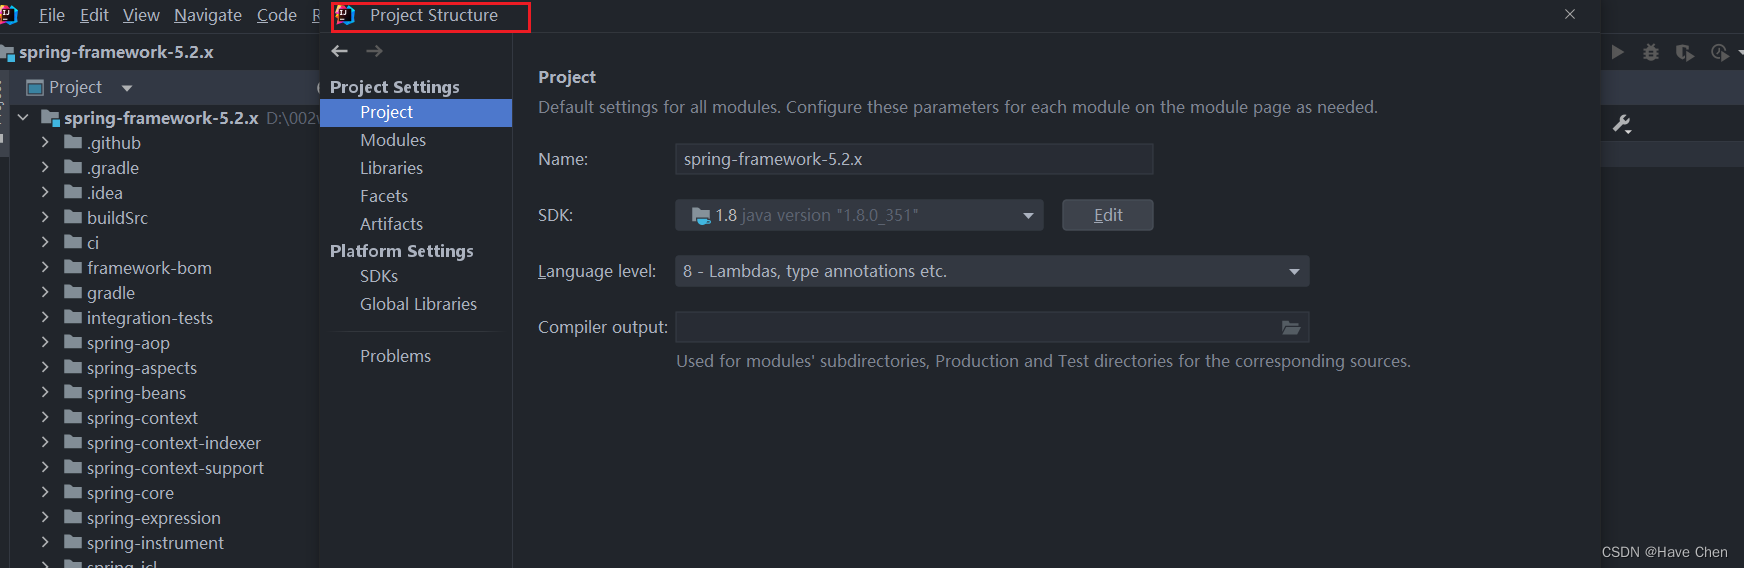Viewport: 1744px width, 568px height.
Task: Click the Run with Coverage icon
Action: pos(1685,52)
